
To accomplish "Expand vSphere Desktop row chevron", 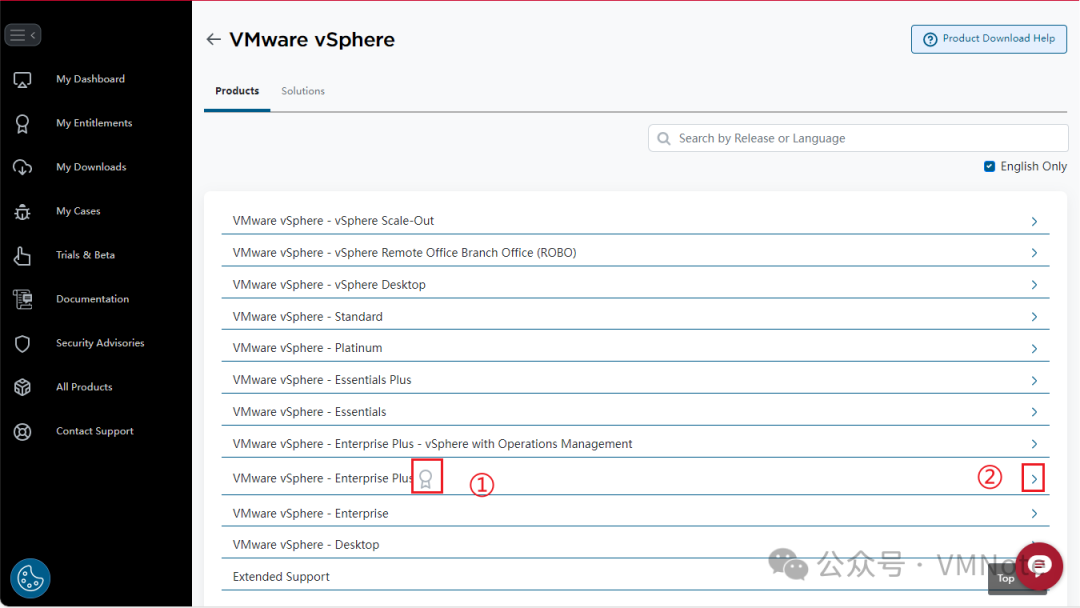I will pyautogui.click(x=1034, y=284).
